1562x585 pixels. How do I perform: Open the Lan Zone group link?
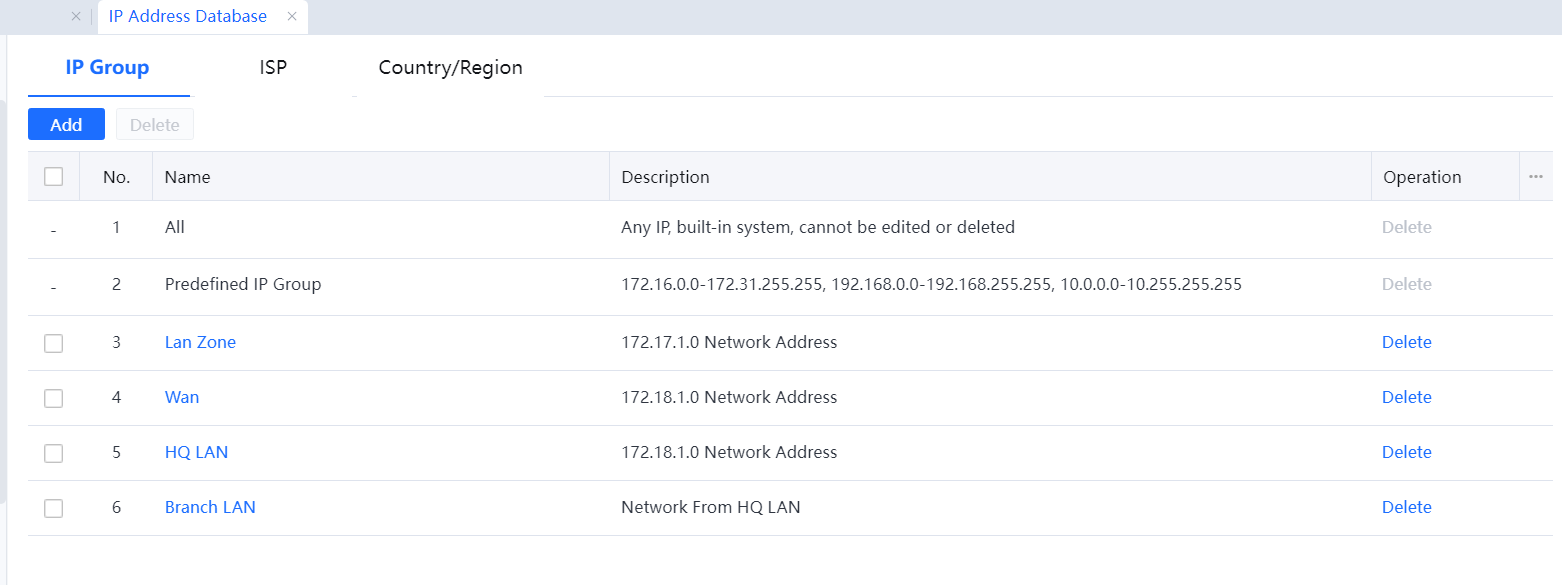tap(200, 342)
